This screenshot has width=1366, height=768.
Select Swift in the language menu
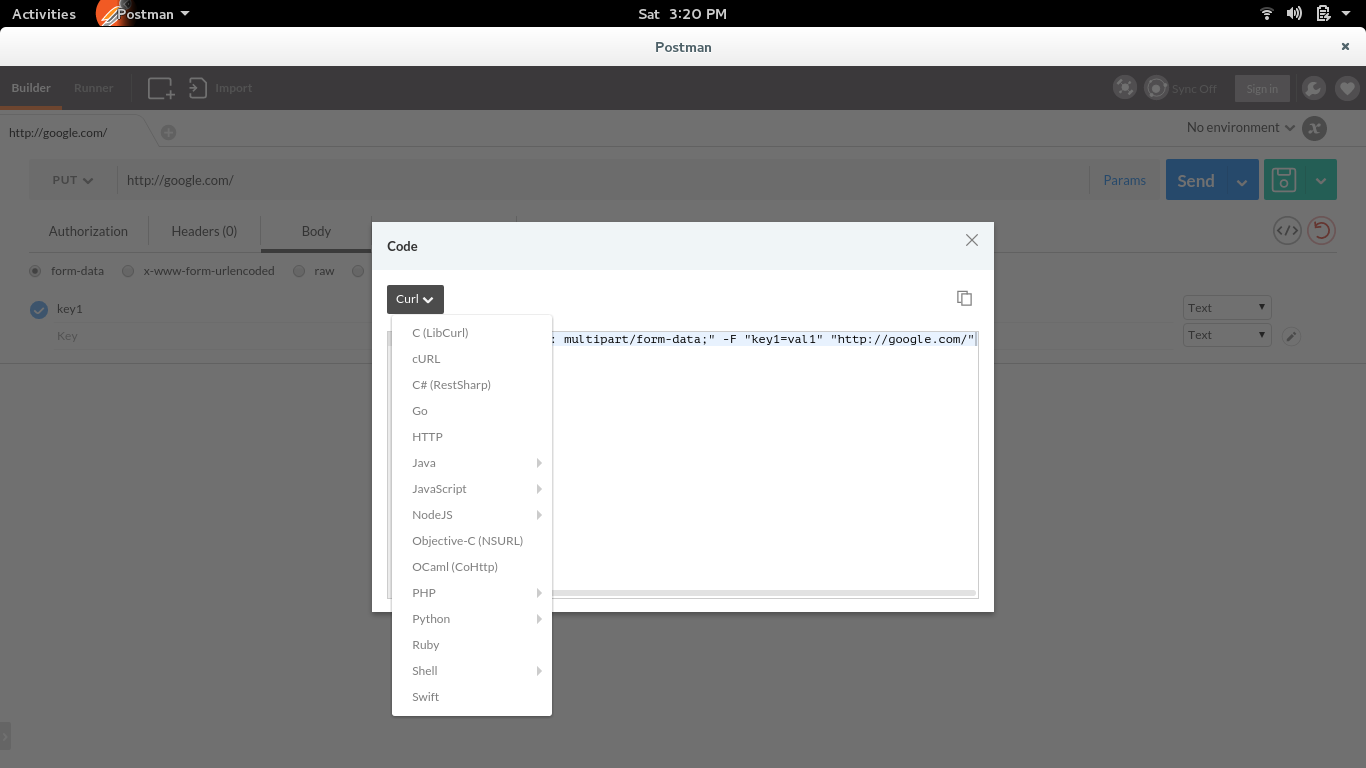[472, 697]
